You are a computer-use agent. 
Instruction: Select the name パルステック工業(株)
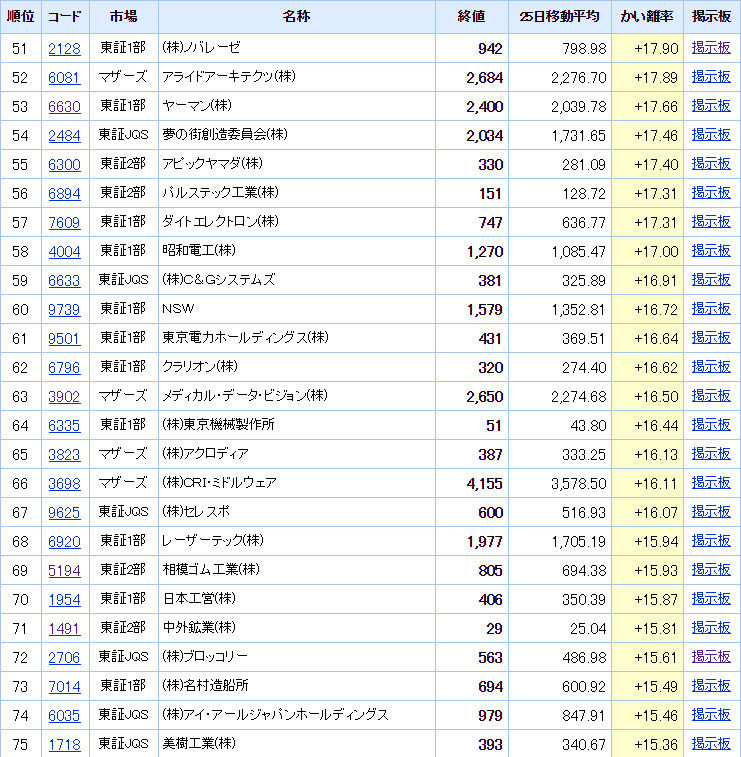click(x=220, y=193)
